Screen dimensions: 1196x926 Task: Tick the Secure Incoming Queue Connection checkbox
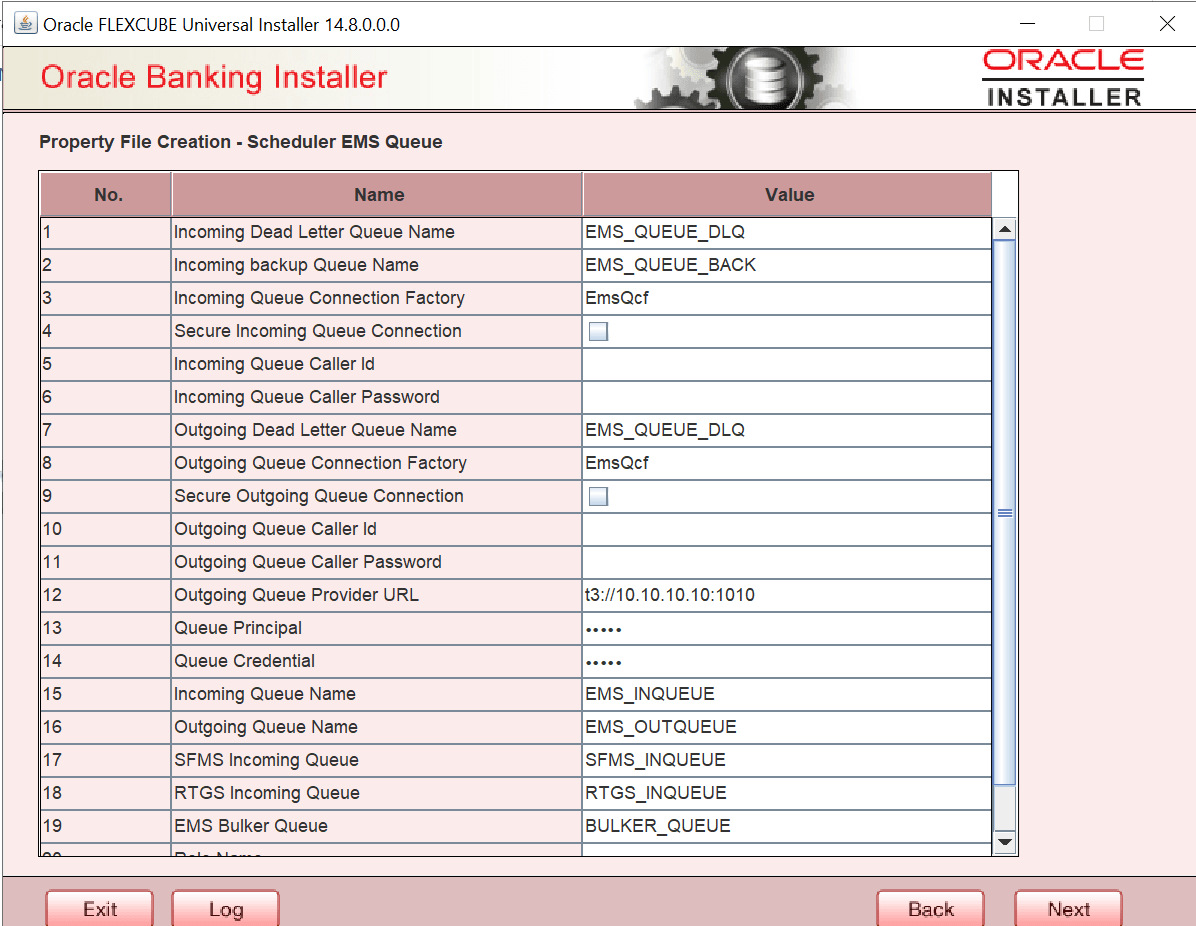[599, 331]
